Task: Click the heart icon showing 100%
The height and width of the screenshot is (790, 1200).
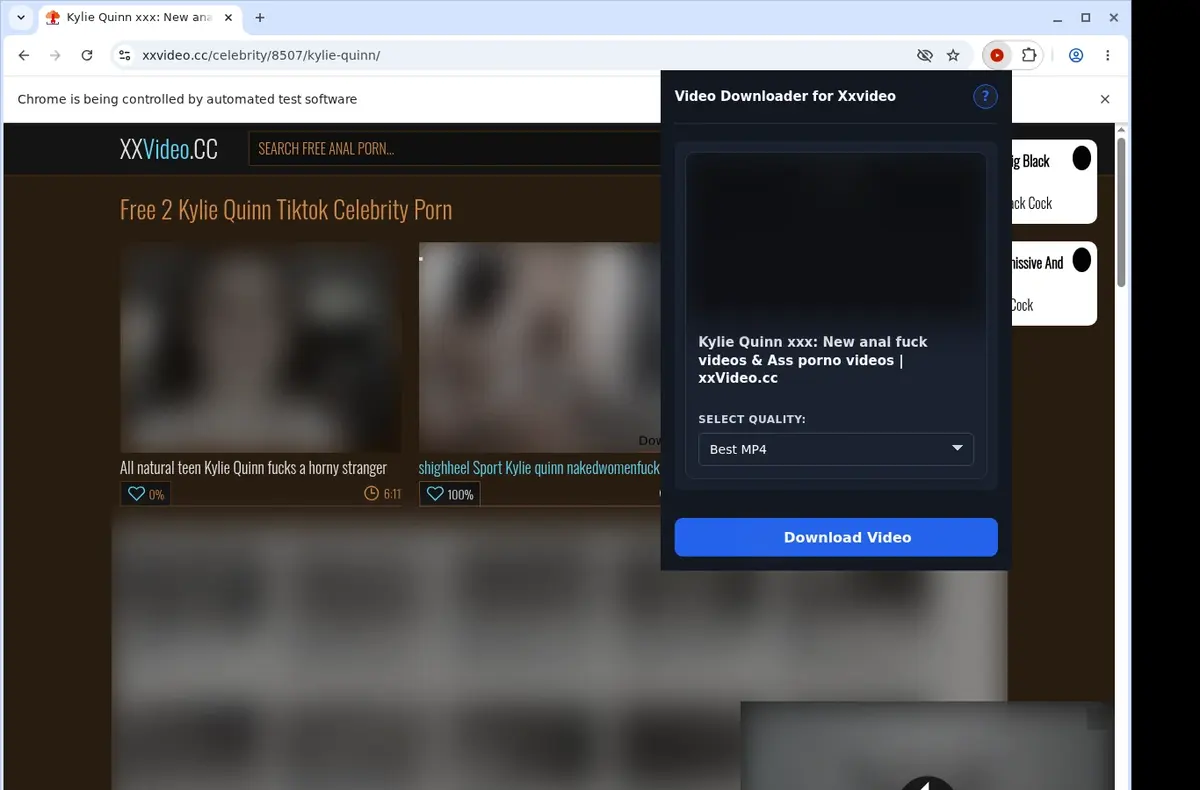Action: [434, 494]
